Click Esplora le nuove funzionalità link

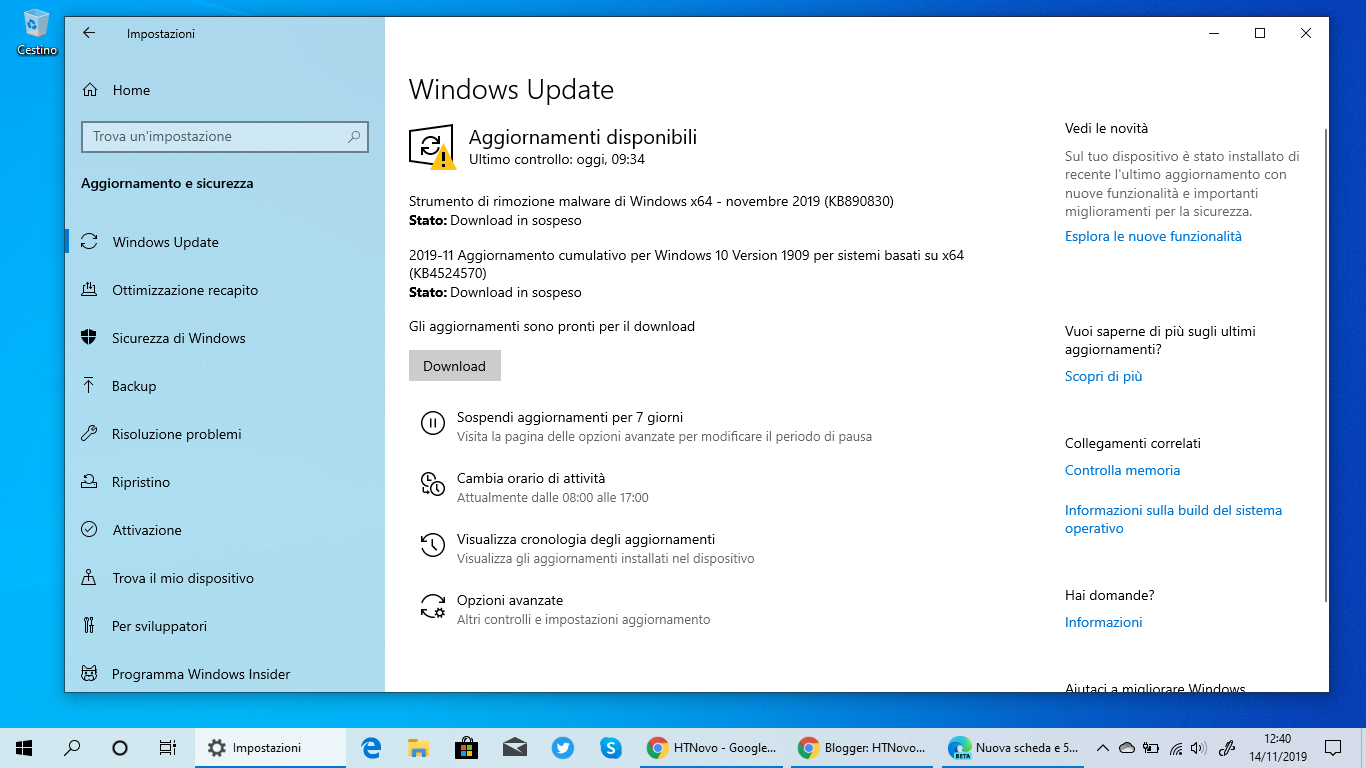[x=1153, y=237]
